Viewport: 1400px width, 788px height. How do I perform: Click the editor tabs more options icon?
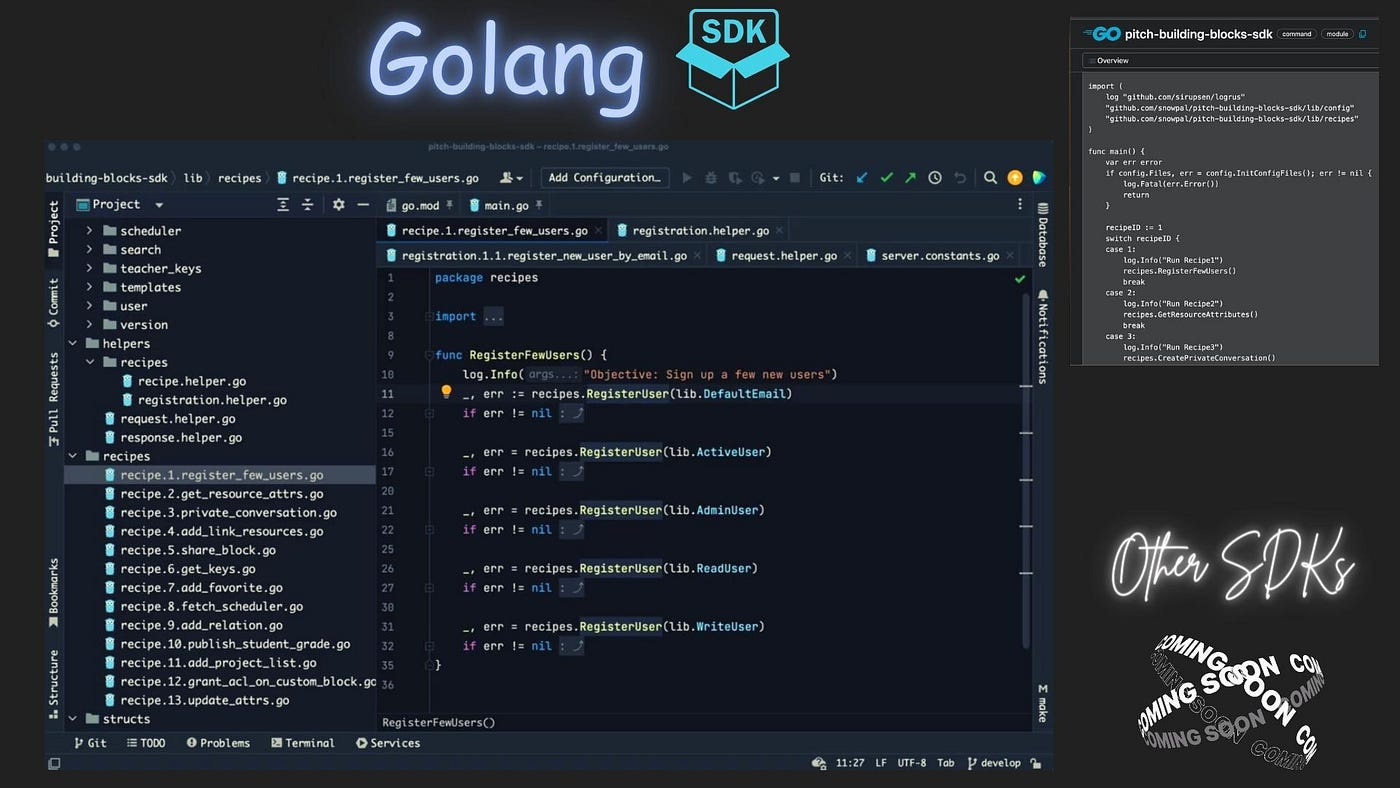[x=1020, y=204]
